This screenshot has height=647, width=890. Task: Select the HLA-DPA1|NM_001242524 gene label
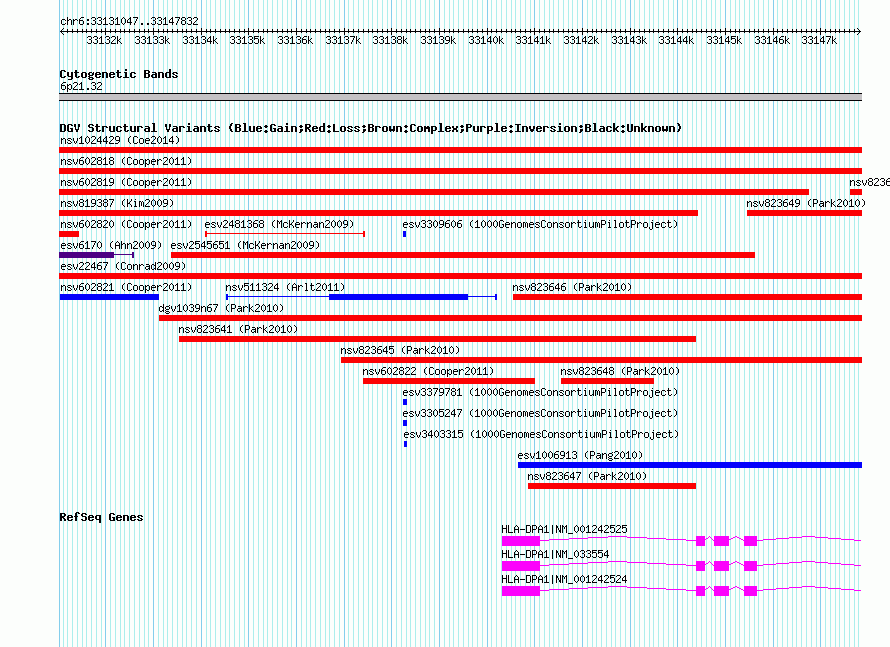[564, 579]
